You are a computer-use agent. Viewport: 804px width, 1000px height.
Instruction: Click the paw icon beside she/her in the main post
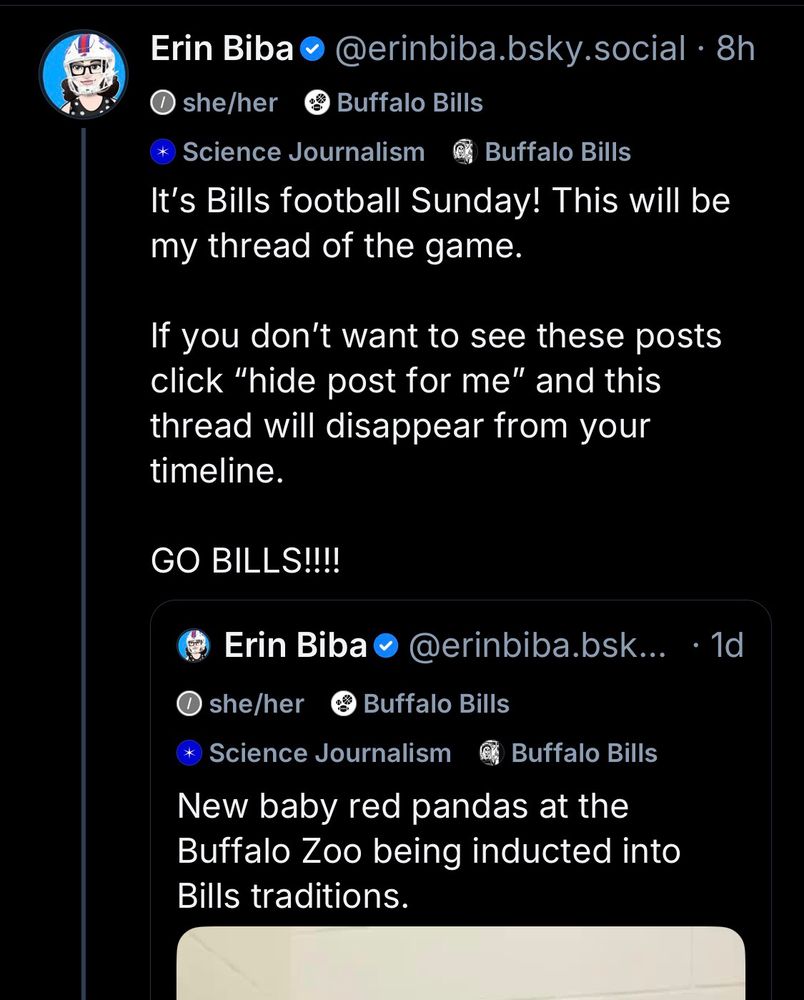click(318, 103)
